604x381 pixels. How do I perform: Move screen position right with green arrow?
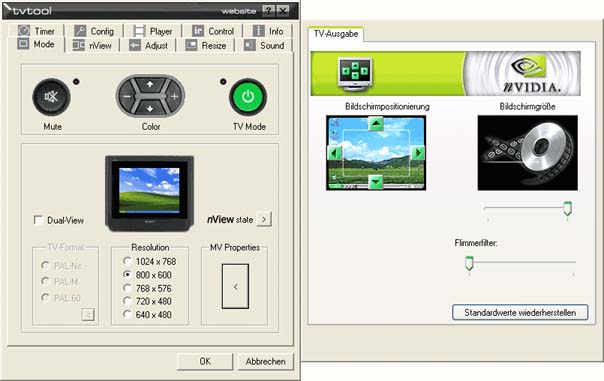418,153
